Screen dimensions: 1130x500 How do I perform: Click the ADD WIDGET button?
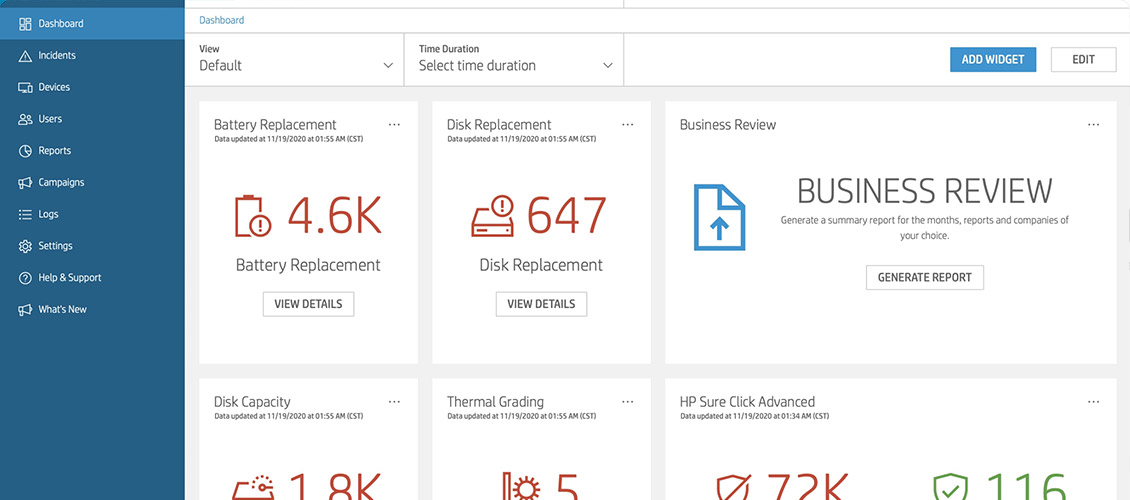point(992,60)
